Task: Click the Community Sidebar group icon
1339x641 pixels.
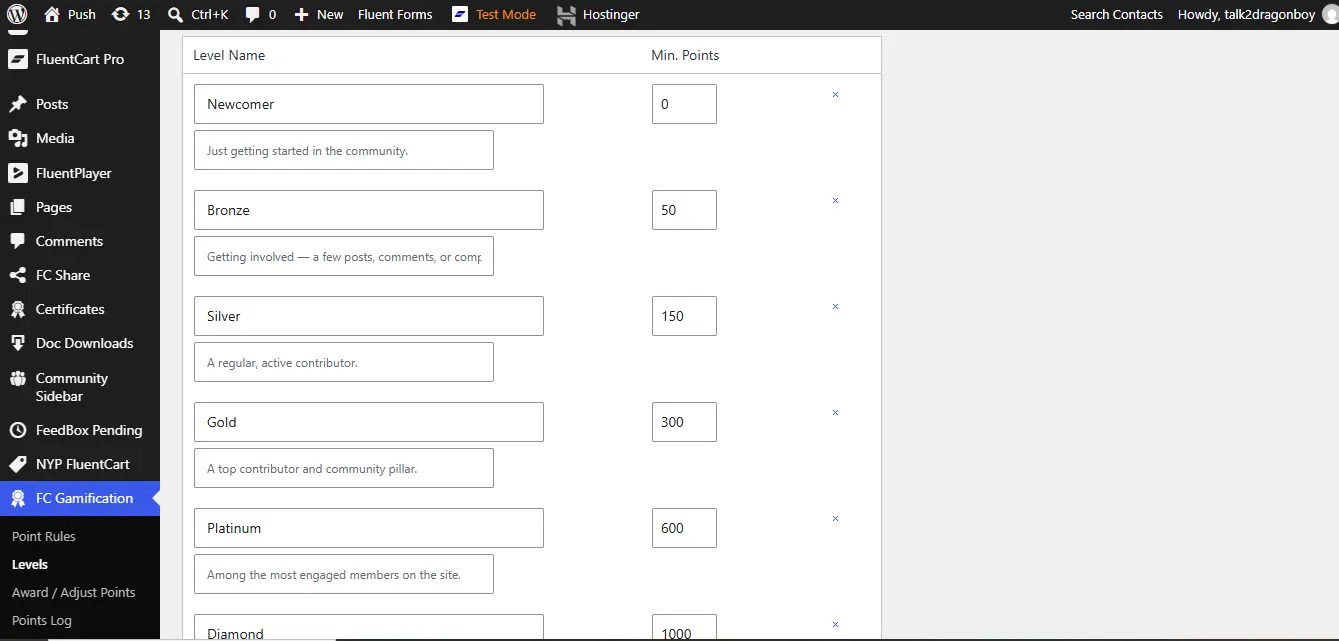Action: pos(17,379)
